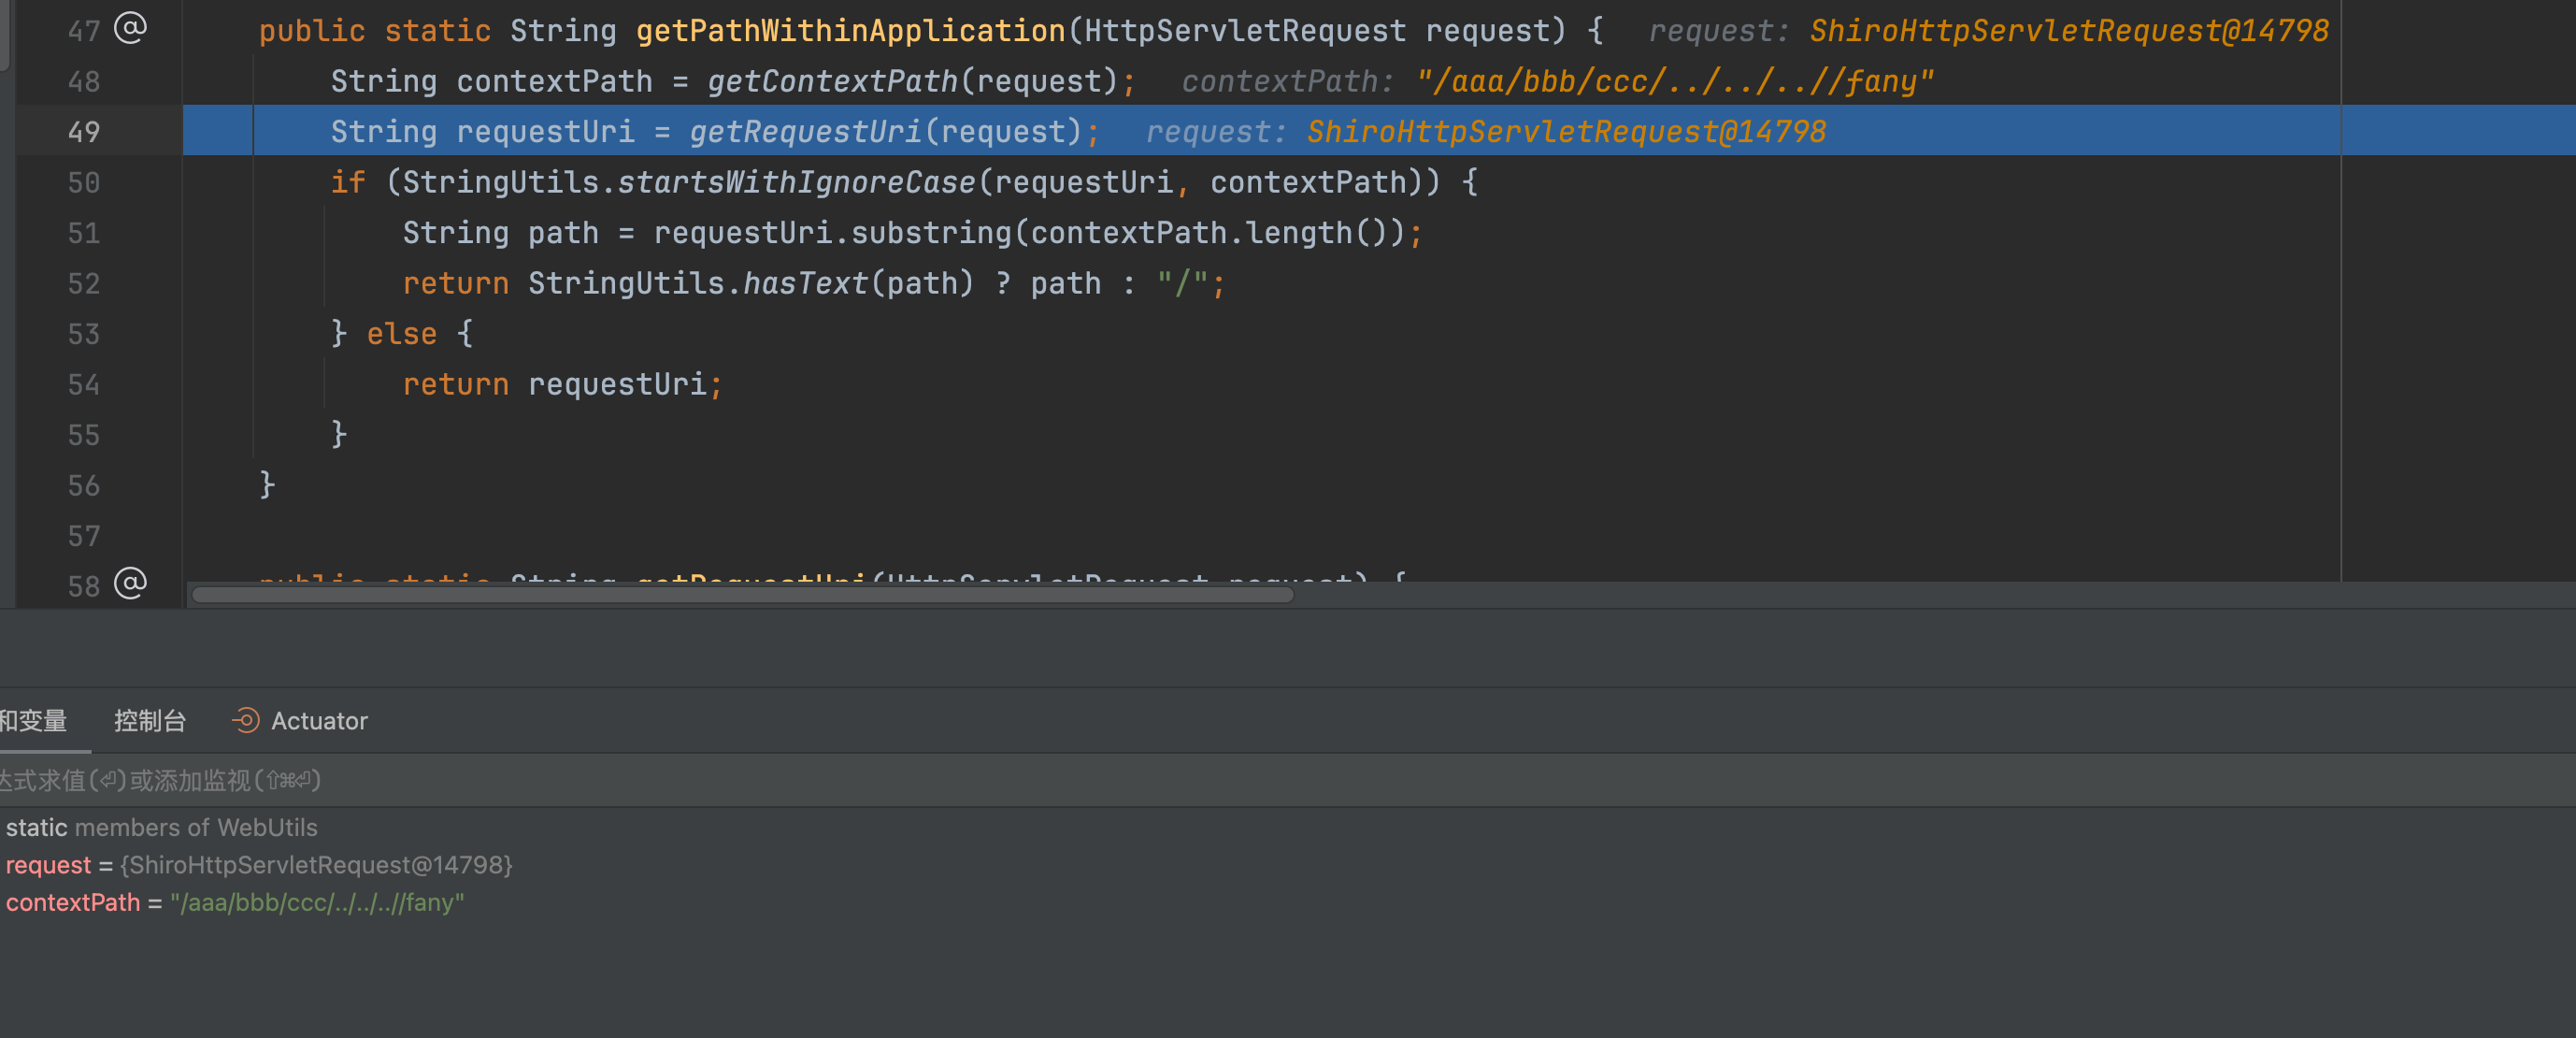Toggle breakpoint at line number 50
Image resolution: width=2576 pixels, height=1038 pixels.
point(84,183)
